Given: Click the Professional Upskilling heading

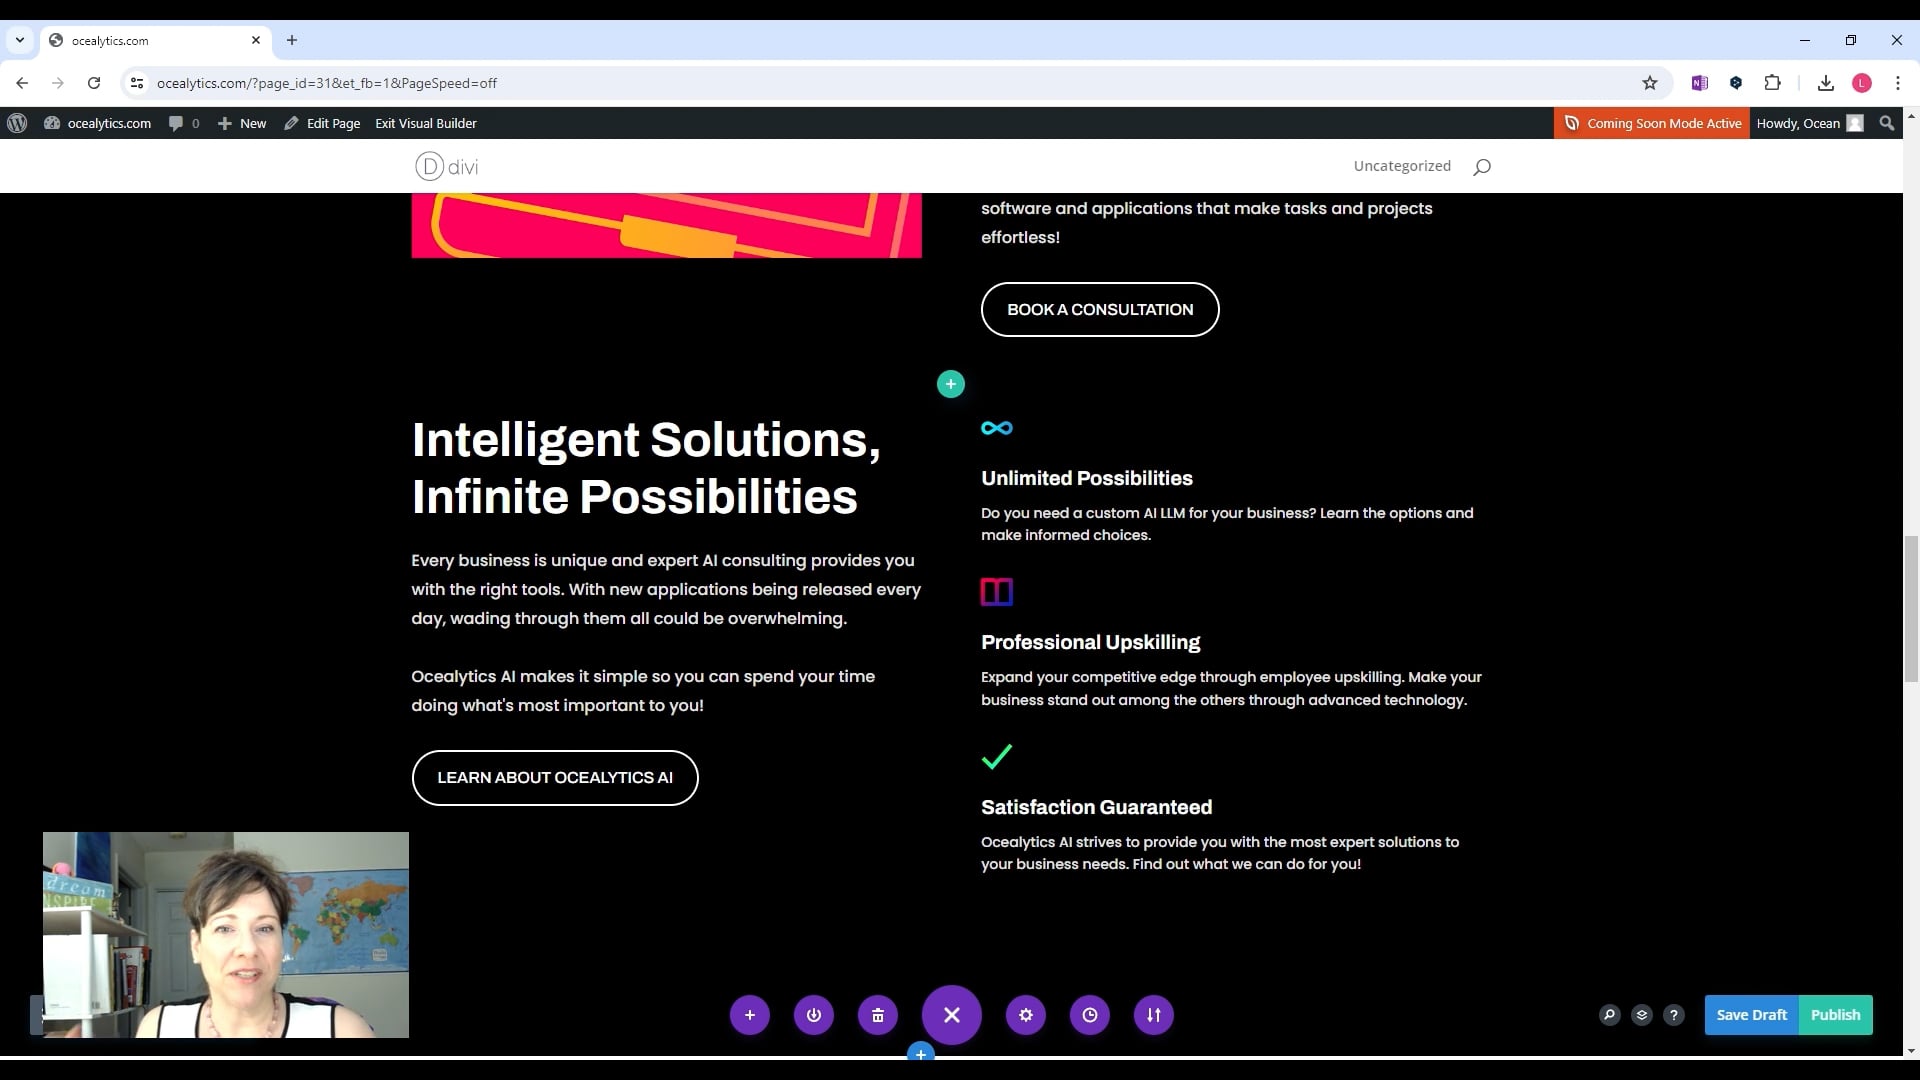Looking at the screenshot, I should [1091, 642].
